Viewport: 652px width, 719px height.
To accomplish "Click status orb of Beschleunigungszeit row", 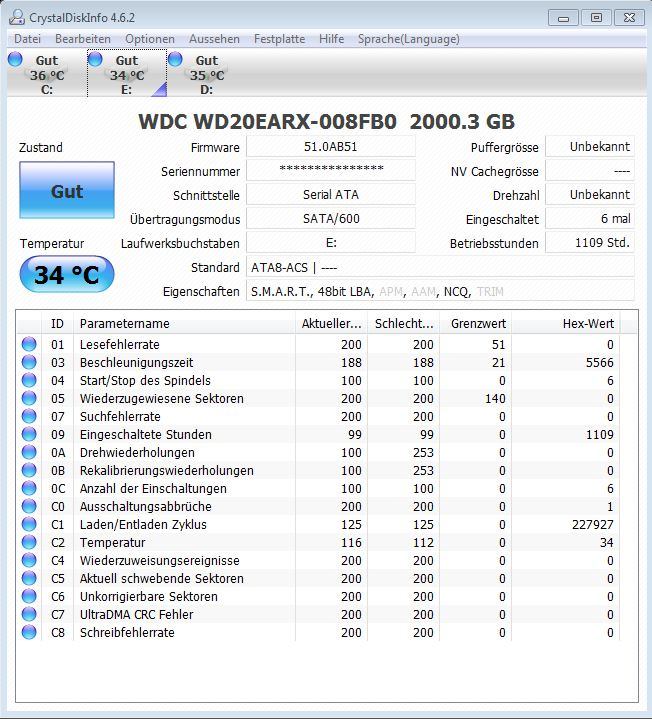I will point(29,362).
